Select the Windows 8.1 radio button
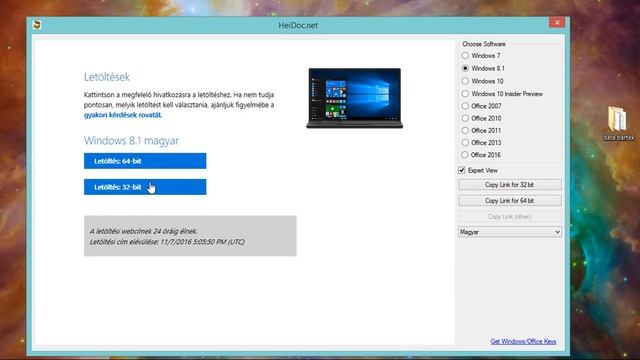 (465, 68)
